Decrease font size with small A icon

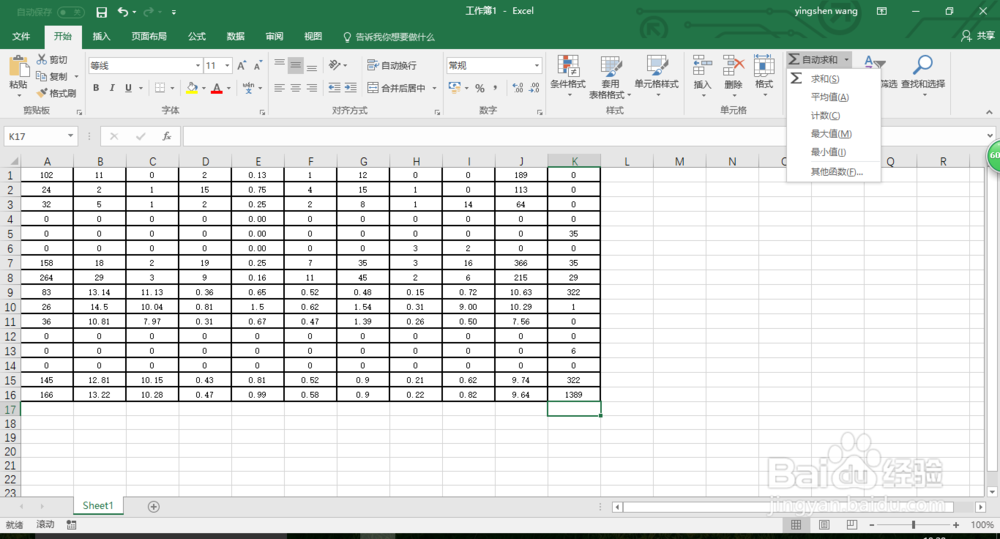click(x=258, y=66)
